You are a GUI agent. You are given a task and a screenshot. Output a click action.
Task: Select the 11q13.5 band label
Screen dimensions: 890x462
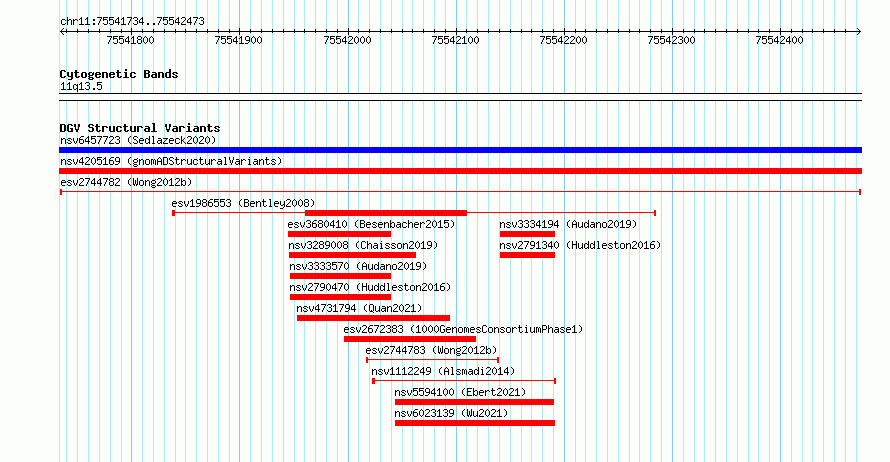pyautogui.click(x=81, y=87)
